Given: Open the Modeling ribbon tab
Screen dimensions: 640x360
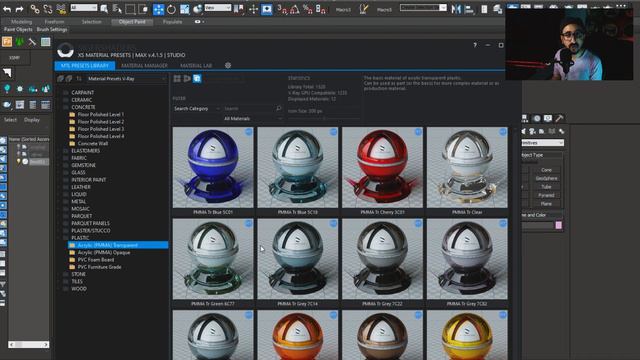Looking at the screenshot, I should point(21,22).
